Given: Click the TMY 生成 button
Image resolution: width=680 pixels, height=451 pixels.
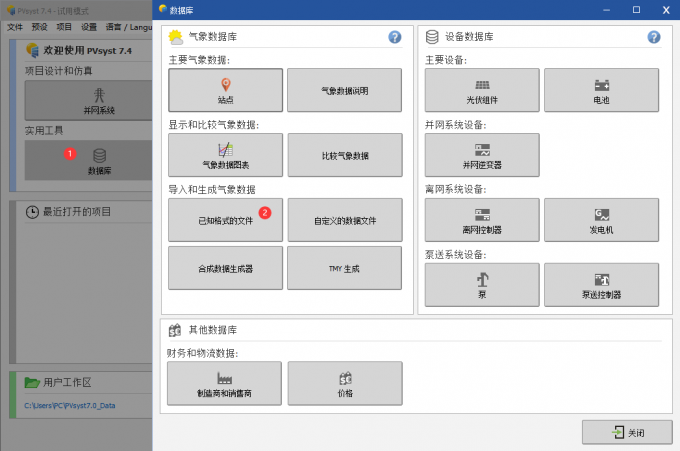Looking at the screenshot, I should [344, 268].
